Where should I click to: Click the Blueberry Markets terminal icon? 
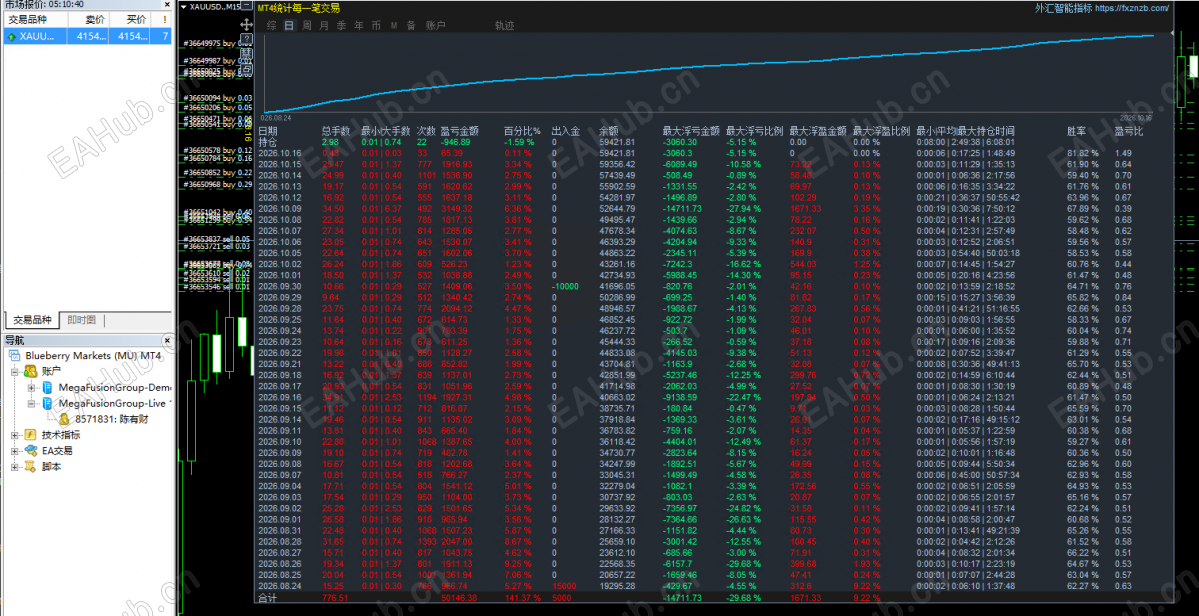[x=14, y=355]
